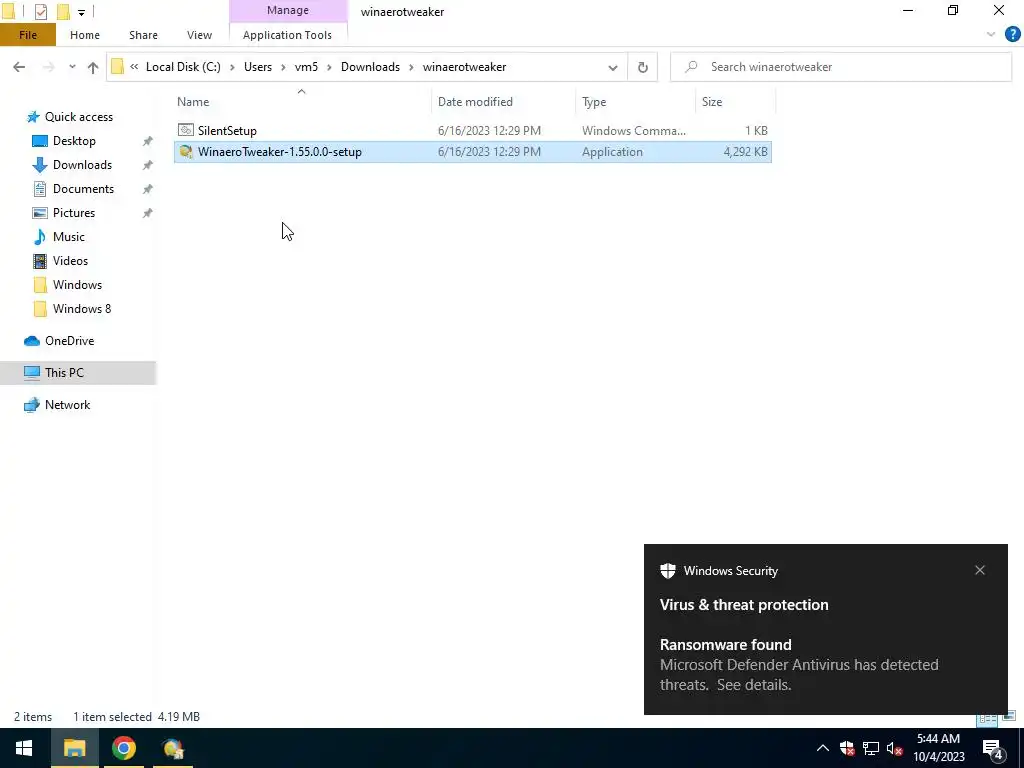Open Documents in the navigation pane
This screenshot has width=1024, height=768.
[83, 189]
